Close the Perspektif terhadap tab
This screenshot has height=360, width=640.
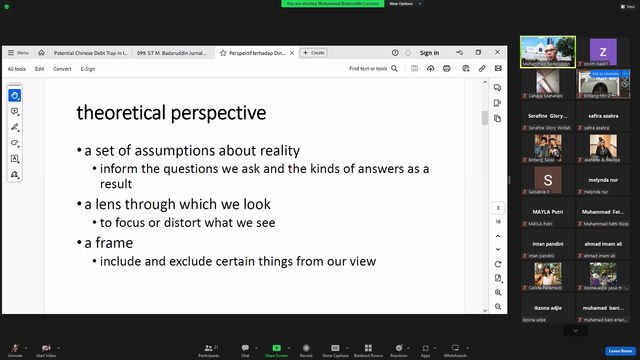pos(292,53)
